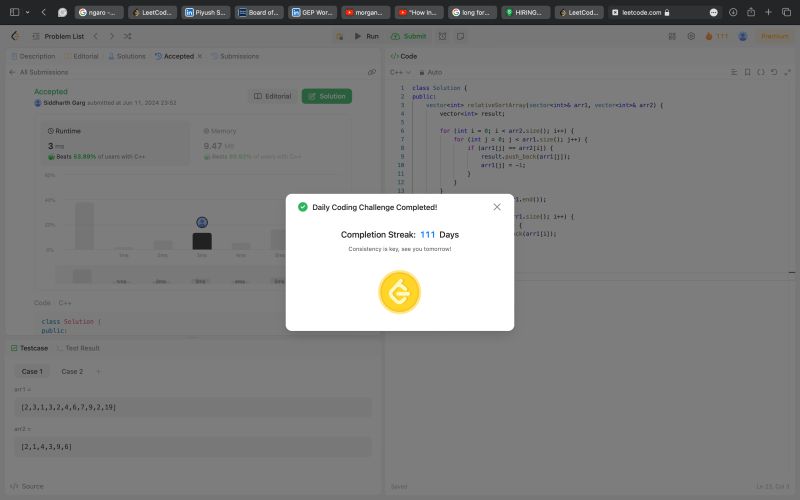Viewport: 800px width, 500px height.
Task: Select Case 2
Action: (x=72, y=371)
